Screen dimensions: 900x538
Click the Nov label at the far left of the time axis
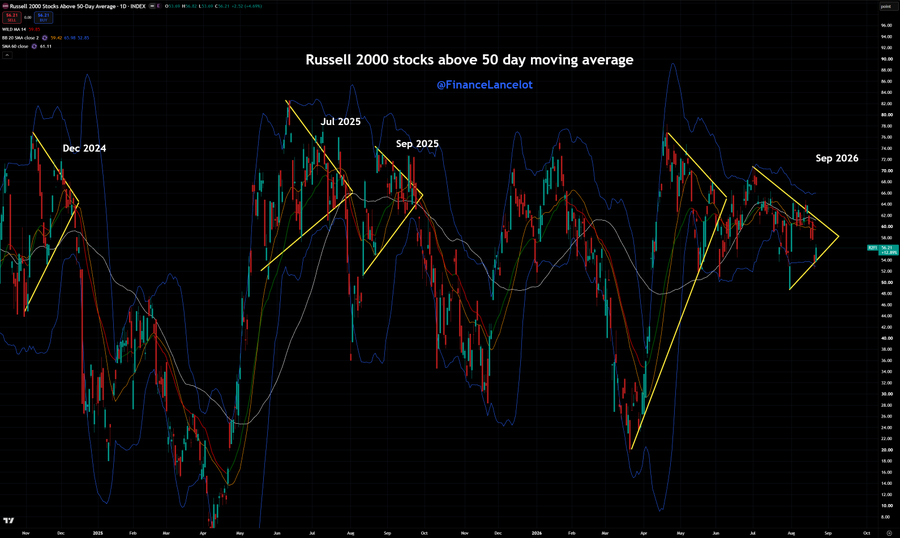tap(25, 533)
